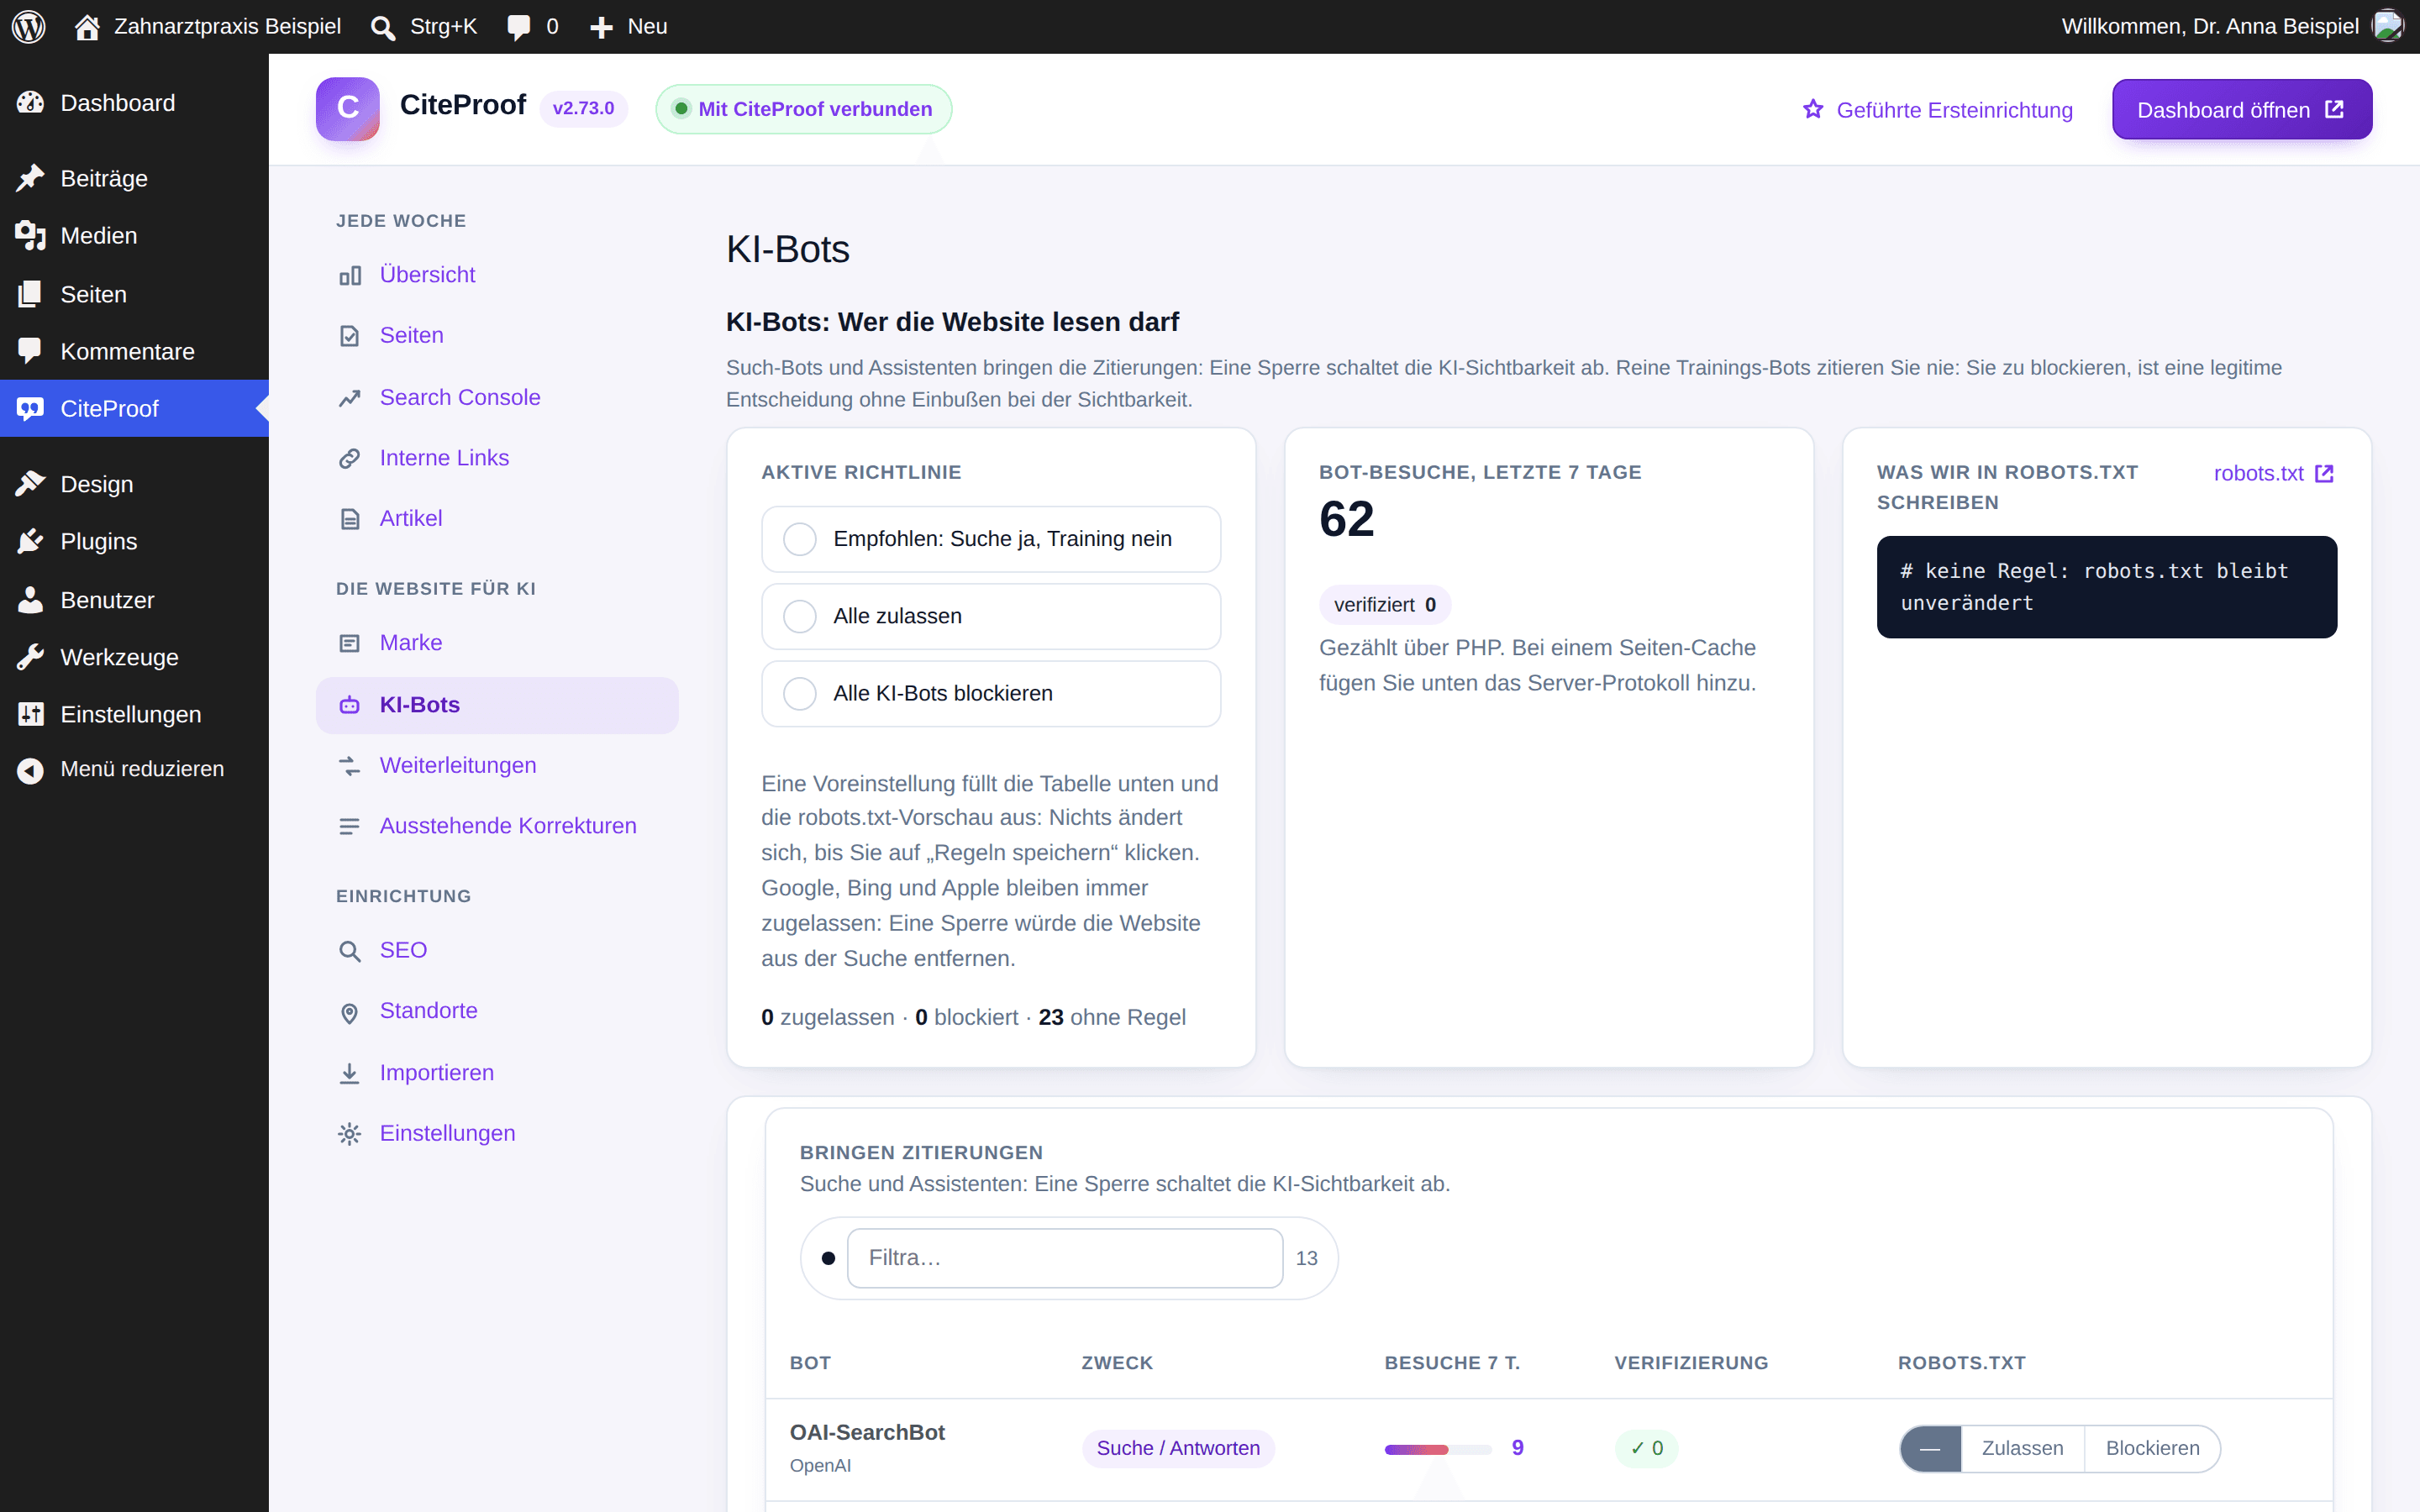Click the comments bubble icon in admin bar
2420x1512 pixels.
tap(519, 27)
